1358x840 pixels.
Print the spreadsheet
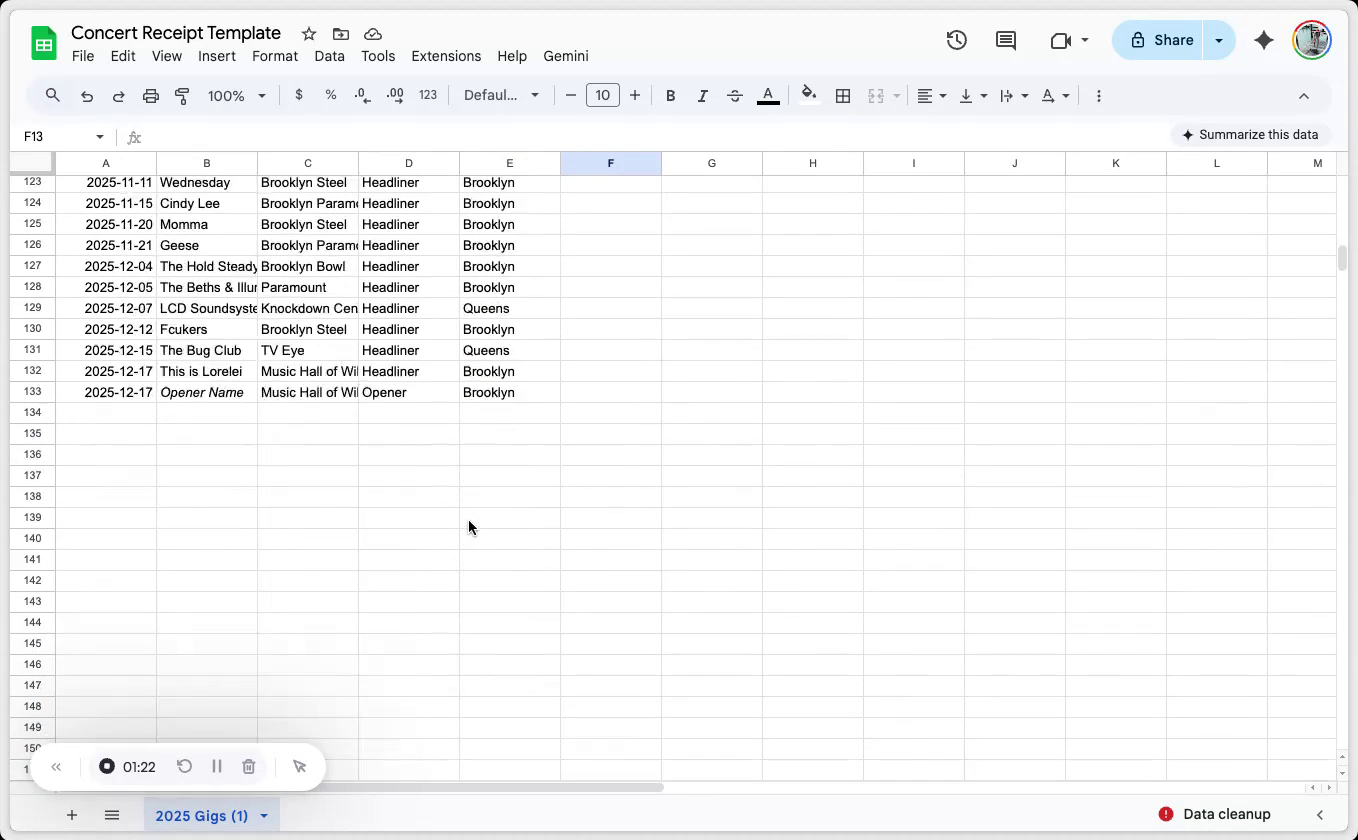(151, 96)
